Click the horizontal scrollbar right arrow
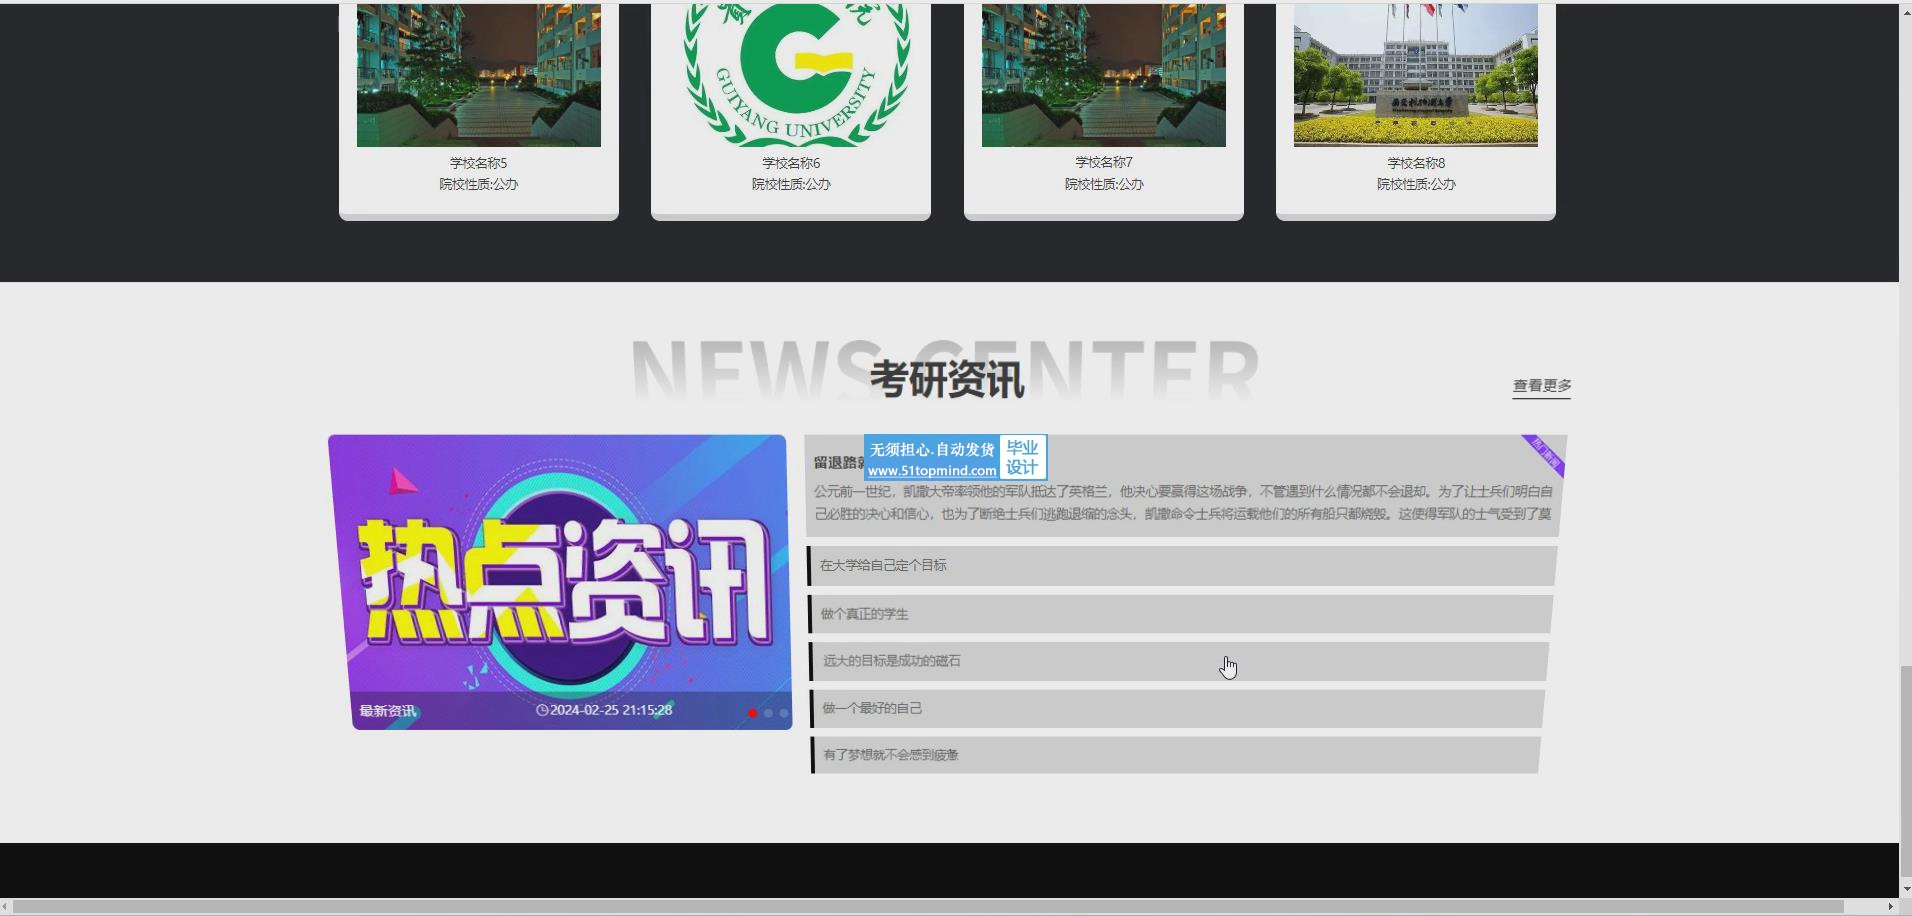This screenshot has height=916, width=1912. pos(1890,907)
